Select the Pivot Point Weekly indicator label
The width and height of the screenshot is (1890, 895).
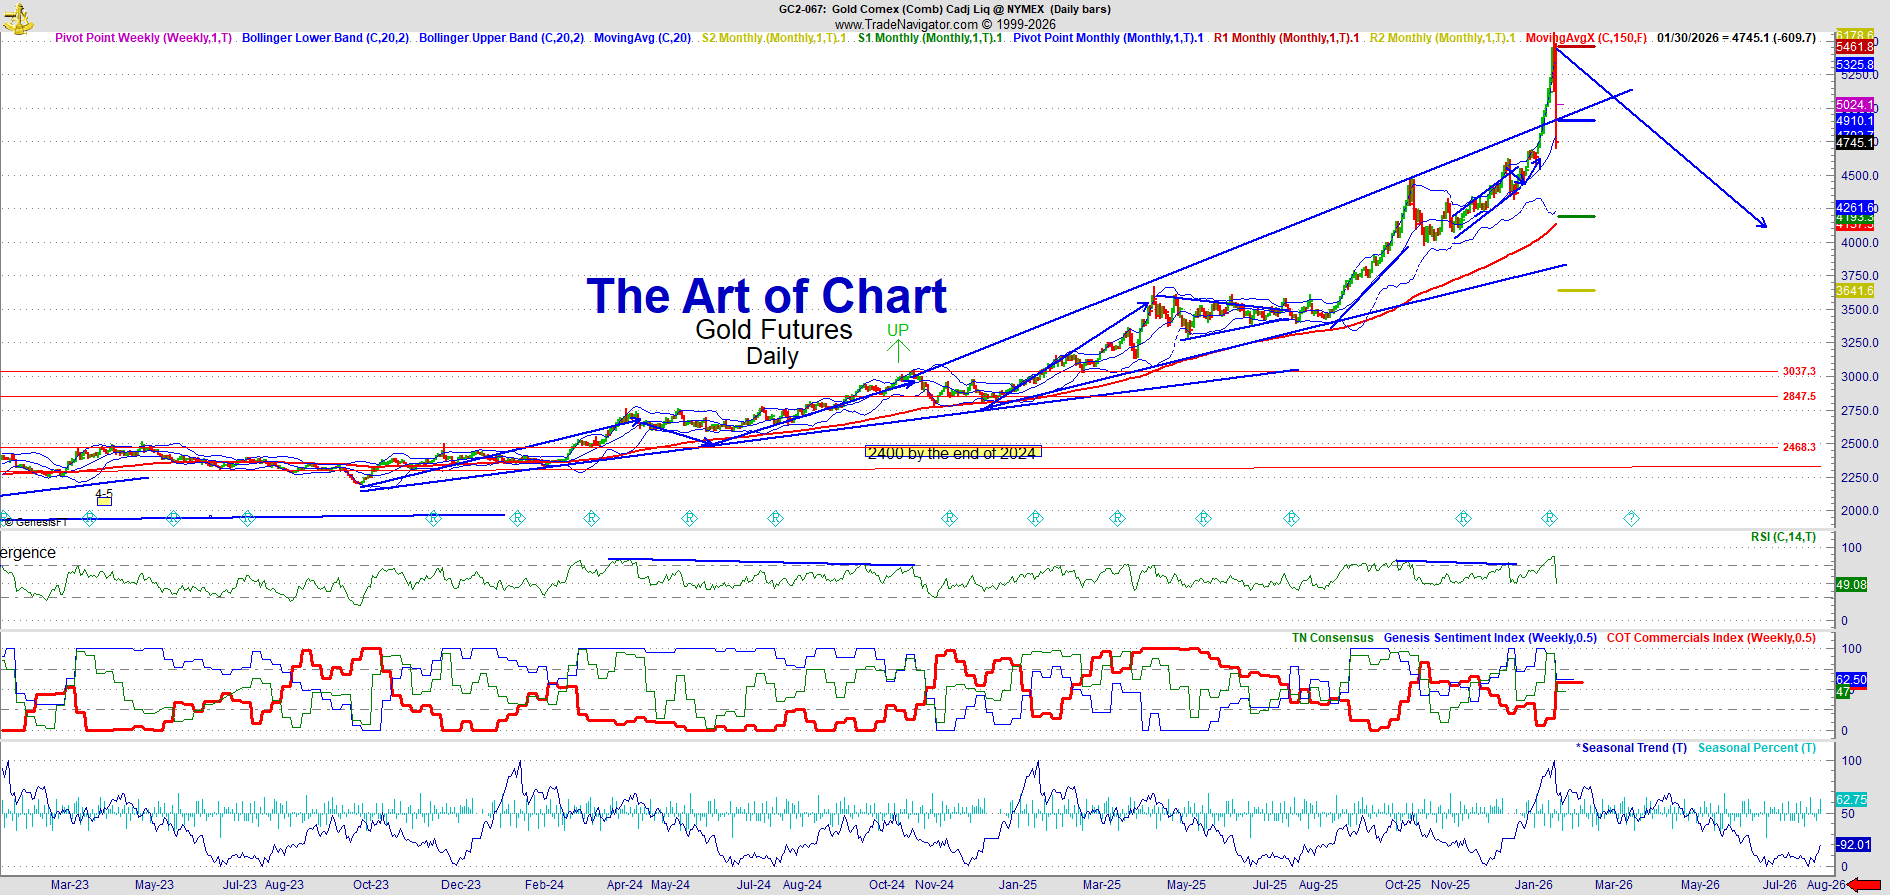click(x=143, y=38)
